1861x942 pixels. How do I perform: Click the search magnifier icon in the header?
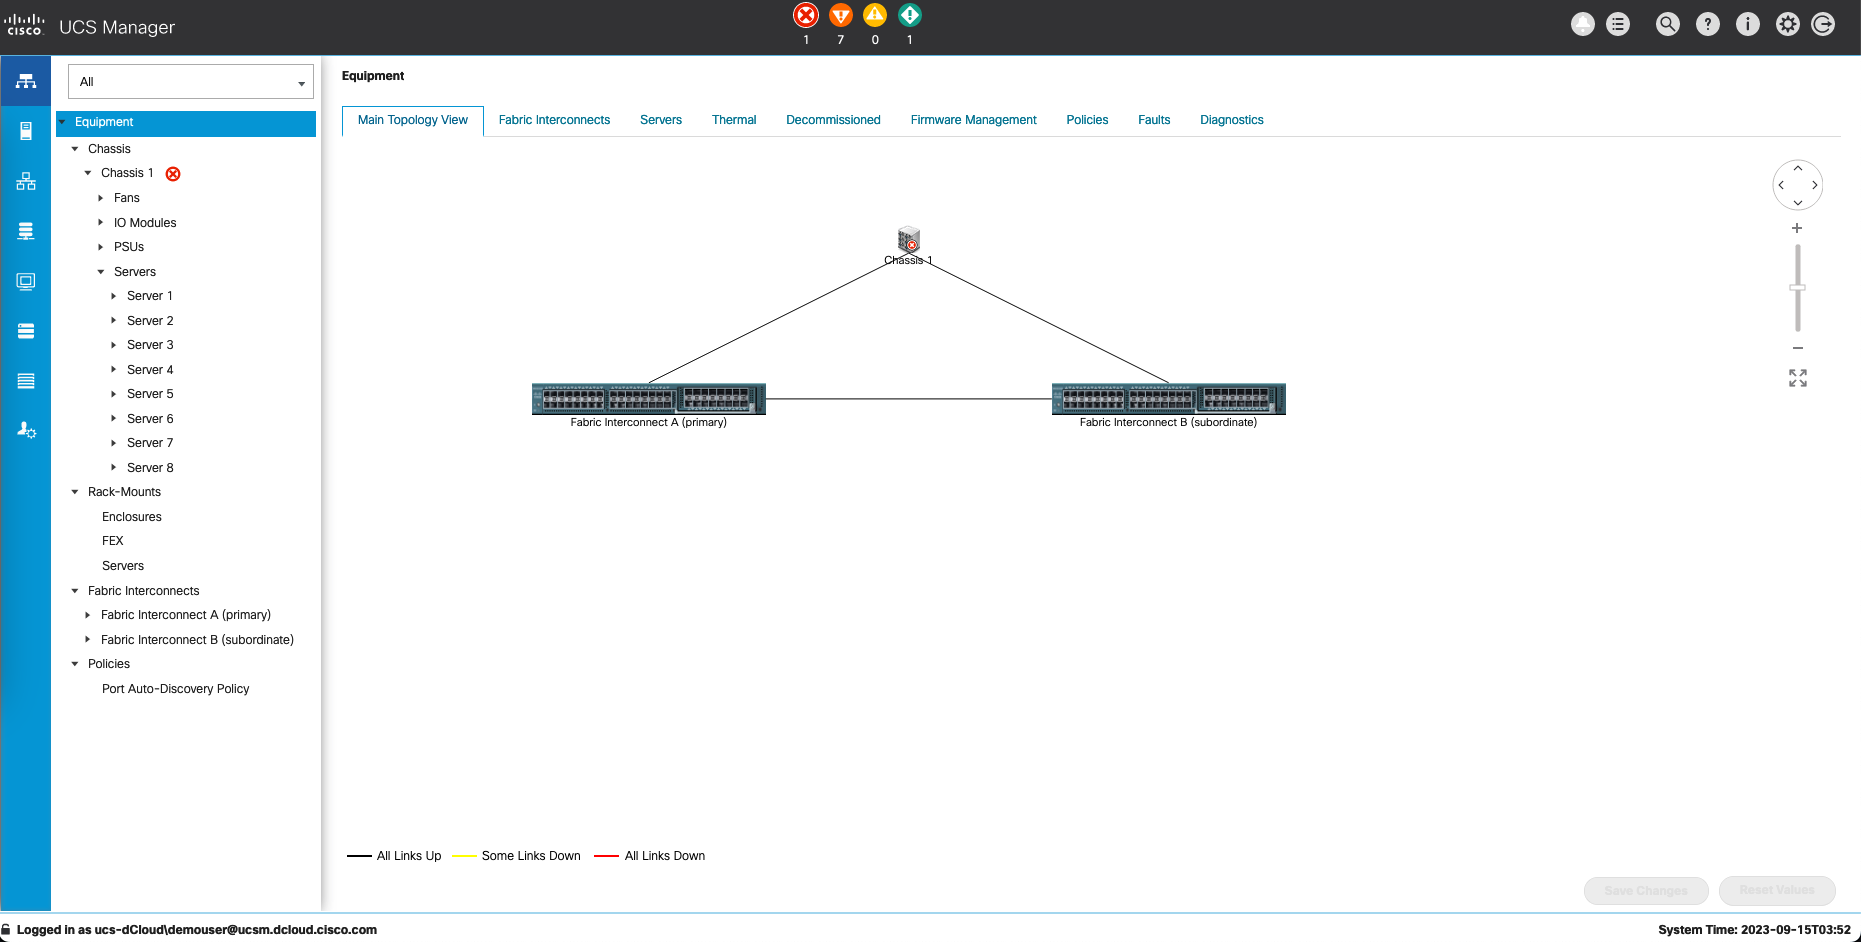(1667, 24)
